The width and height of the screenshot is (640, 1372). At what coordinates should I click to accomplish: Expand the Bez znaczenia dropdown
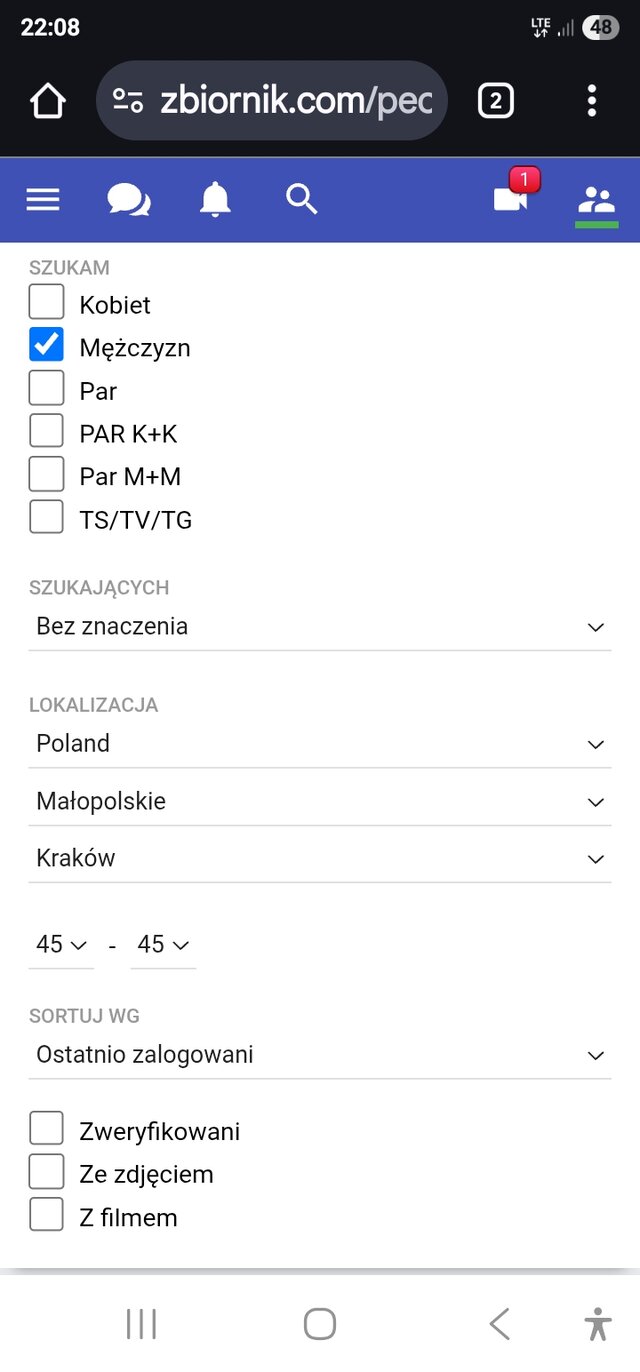[320, 627]
